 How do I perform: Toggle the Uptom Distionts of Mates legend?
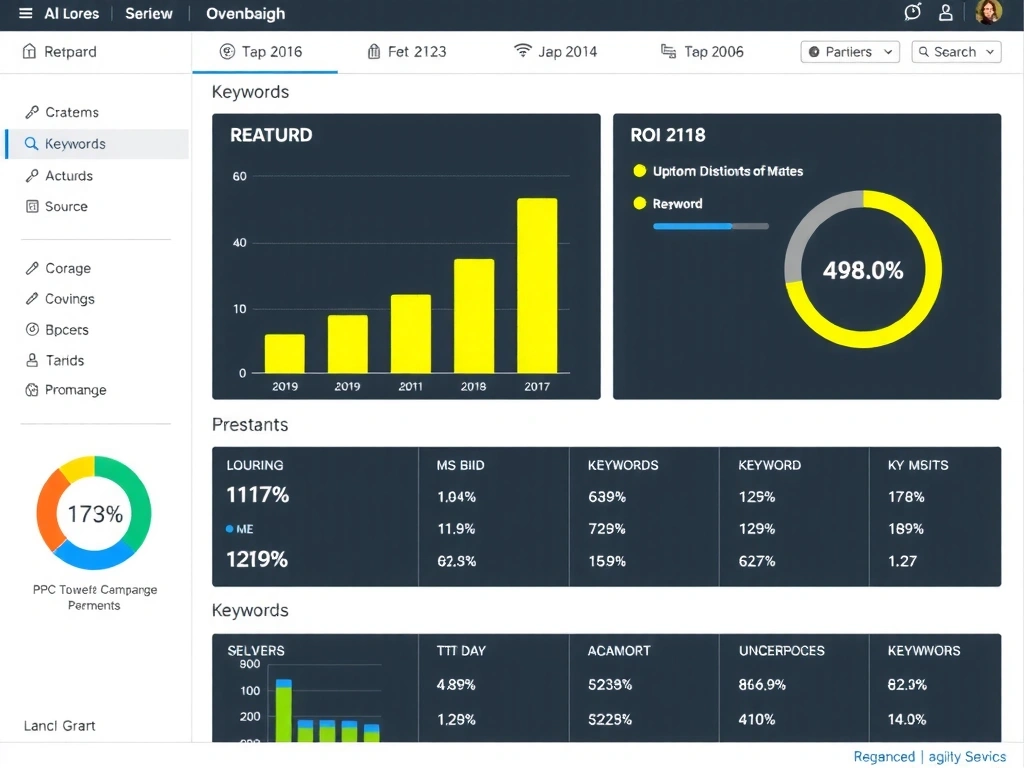click(x=640, y=171)
